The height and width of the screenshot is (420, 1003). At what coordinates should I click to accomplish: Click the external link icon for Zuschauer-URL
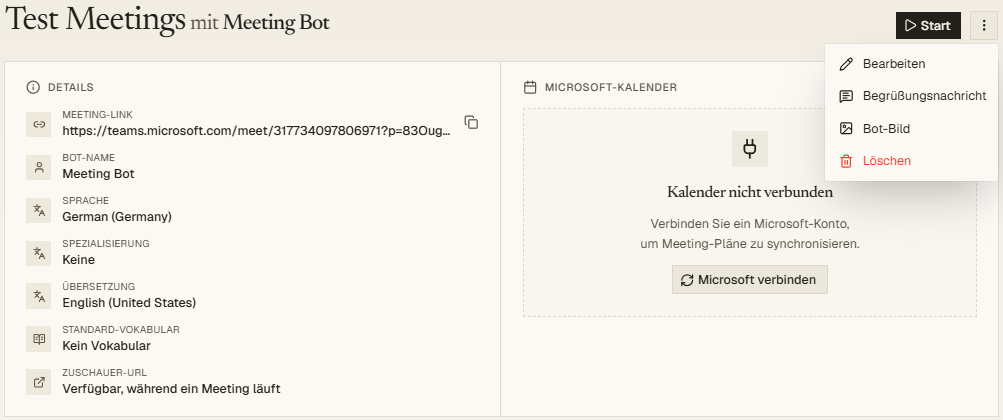(38, 382)
